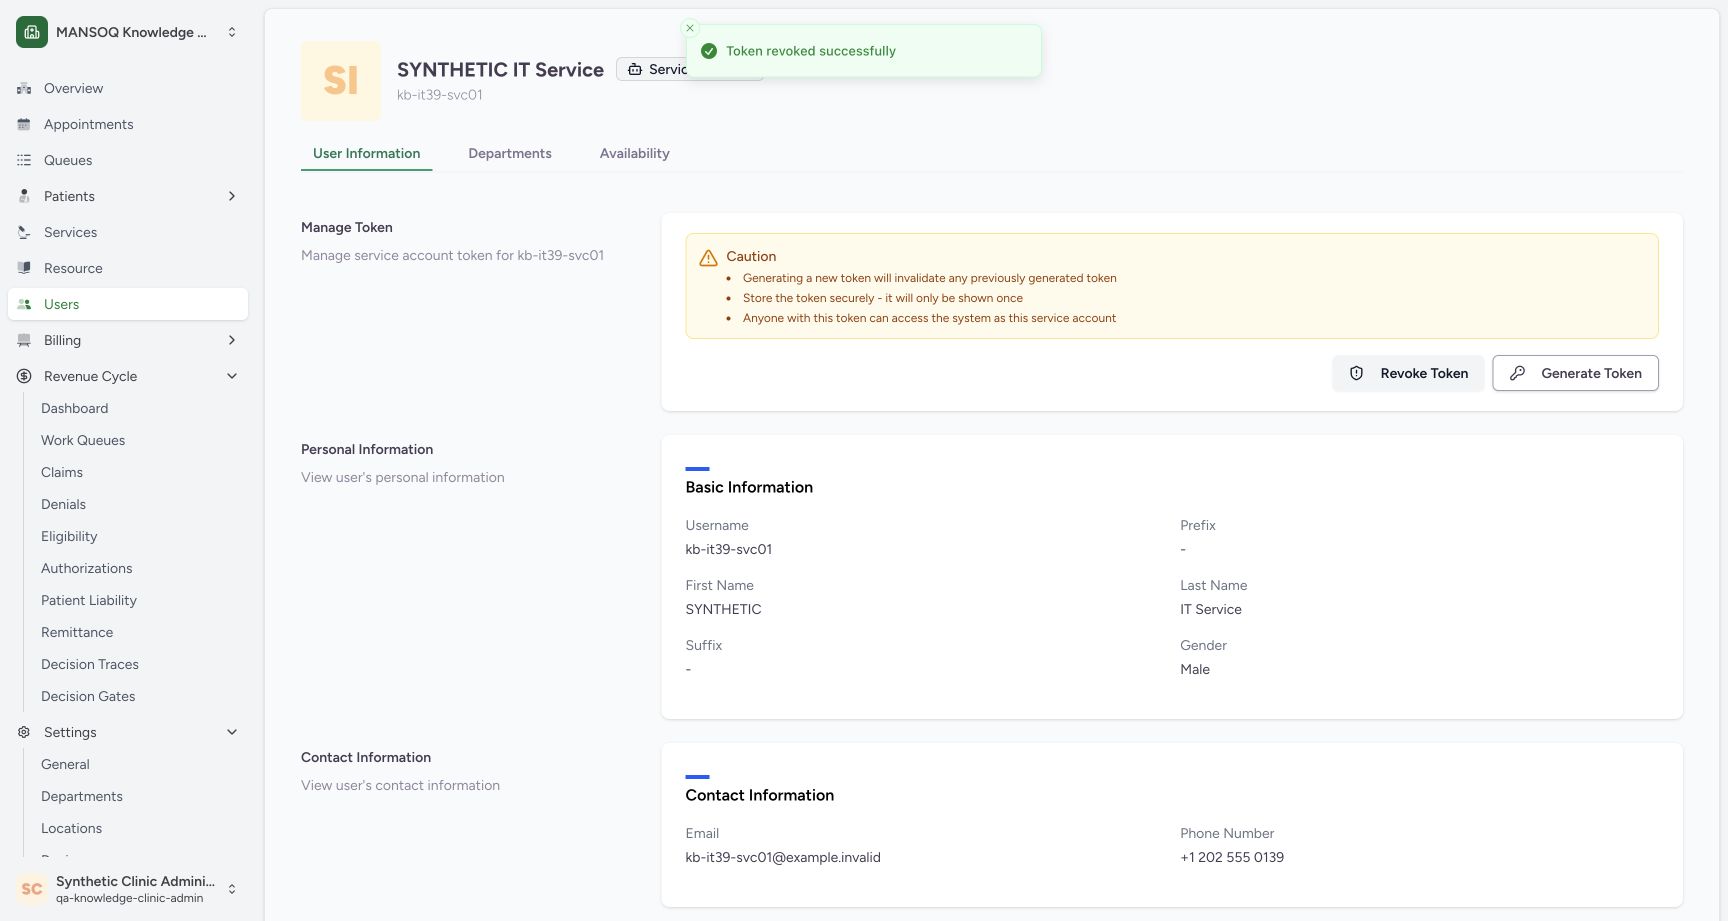Open Departments under Settings
The width and height of the screenshot is (1728, 921).
[x=82, y=796]
